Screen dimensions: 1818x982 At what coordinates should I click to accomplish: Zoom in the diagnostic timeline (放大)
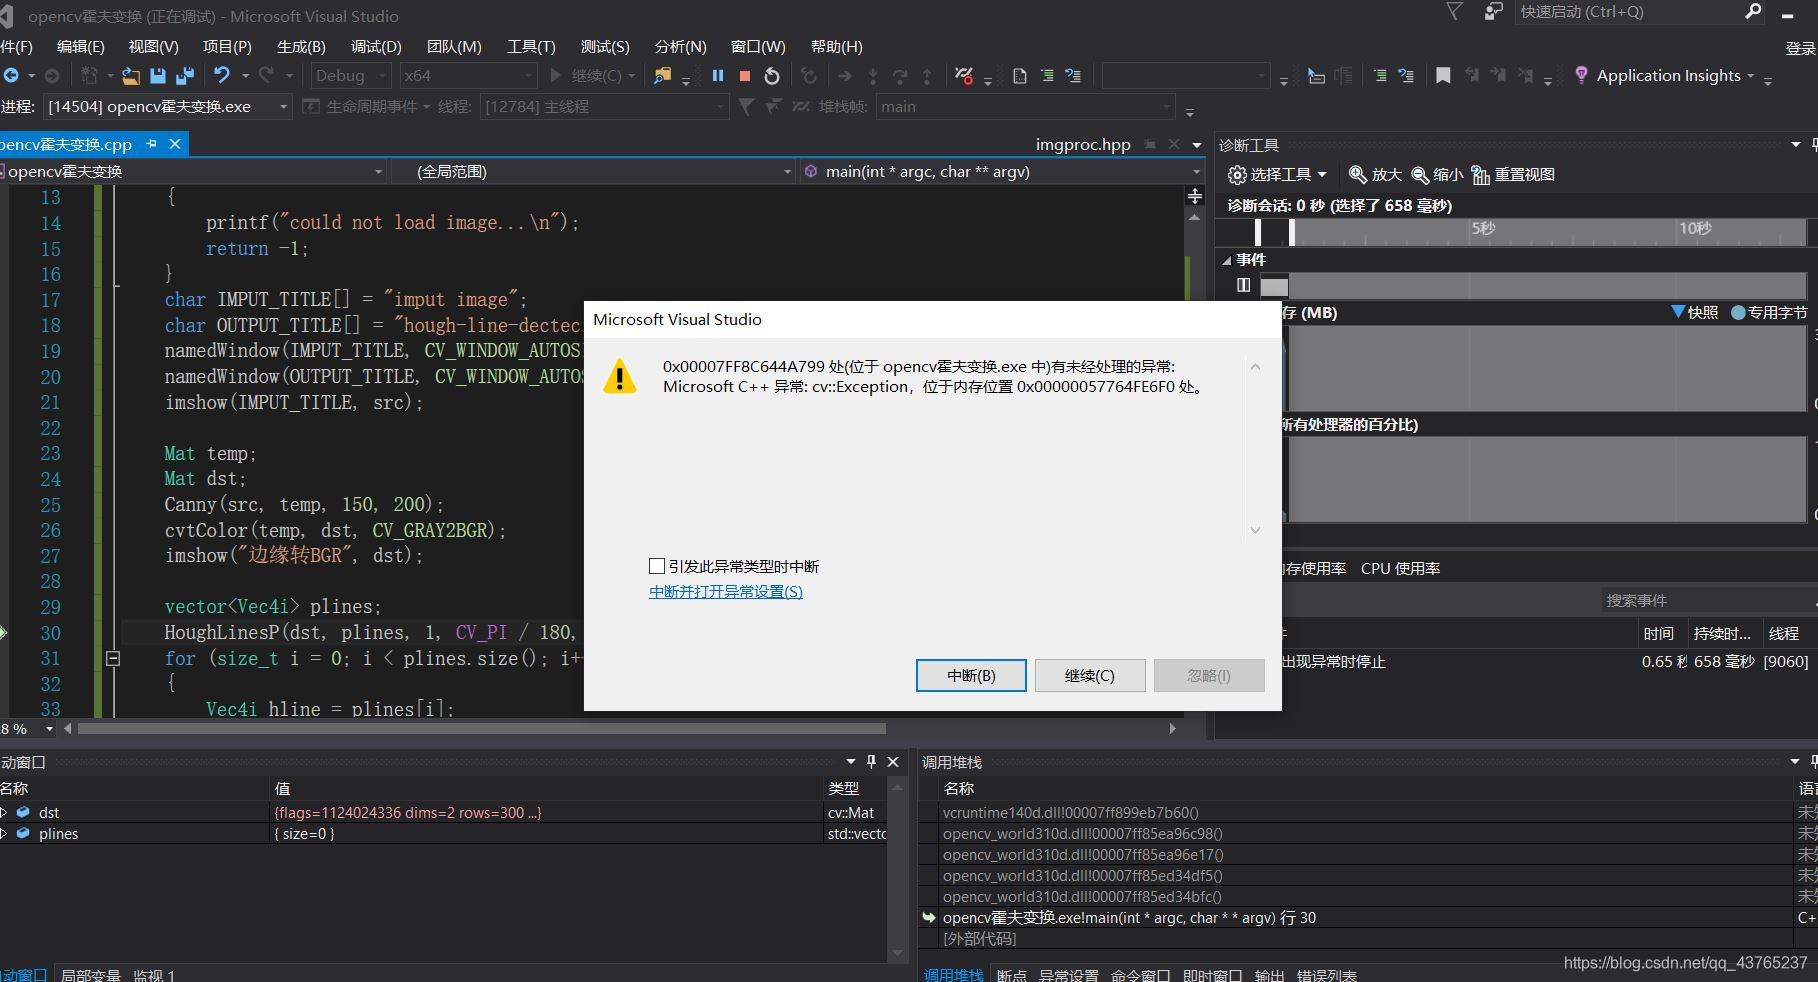(1375, 174)
